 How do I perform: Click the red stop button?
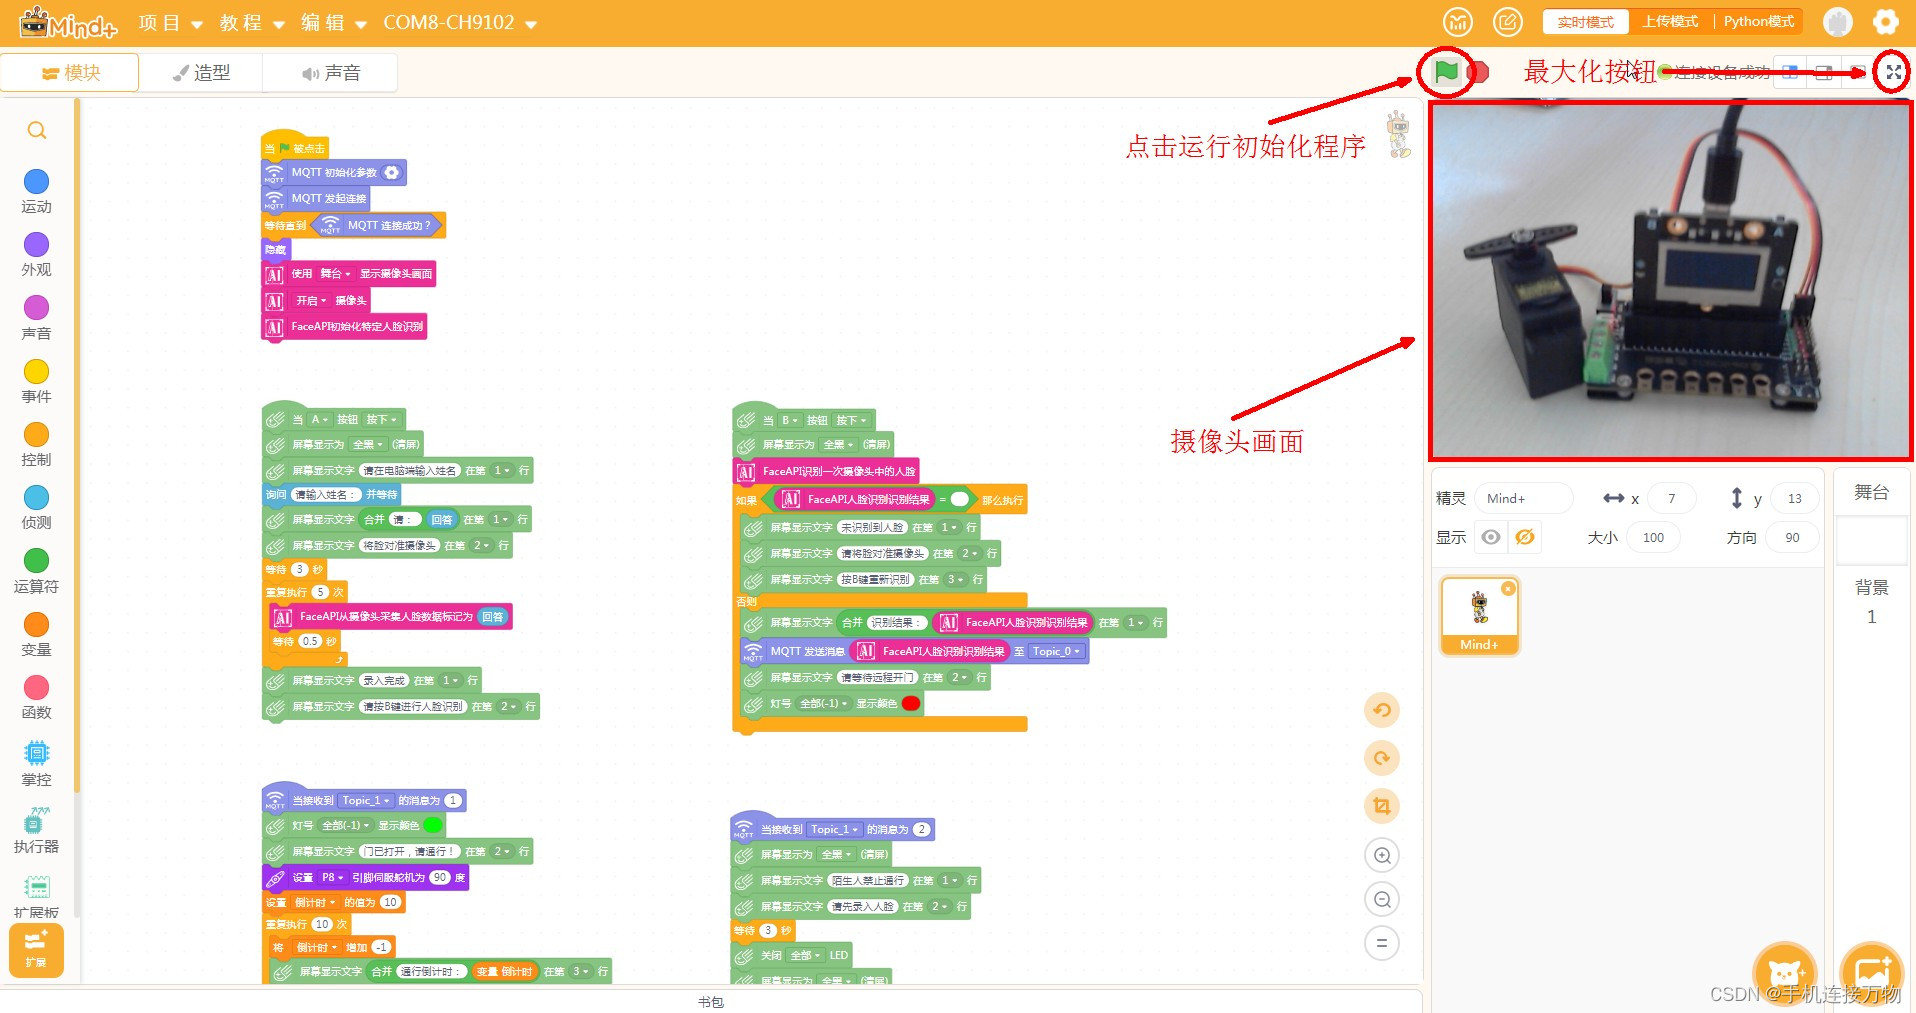[1479, 72]
